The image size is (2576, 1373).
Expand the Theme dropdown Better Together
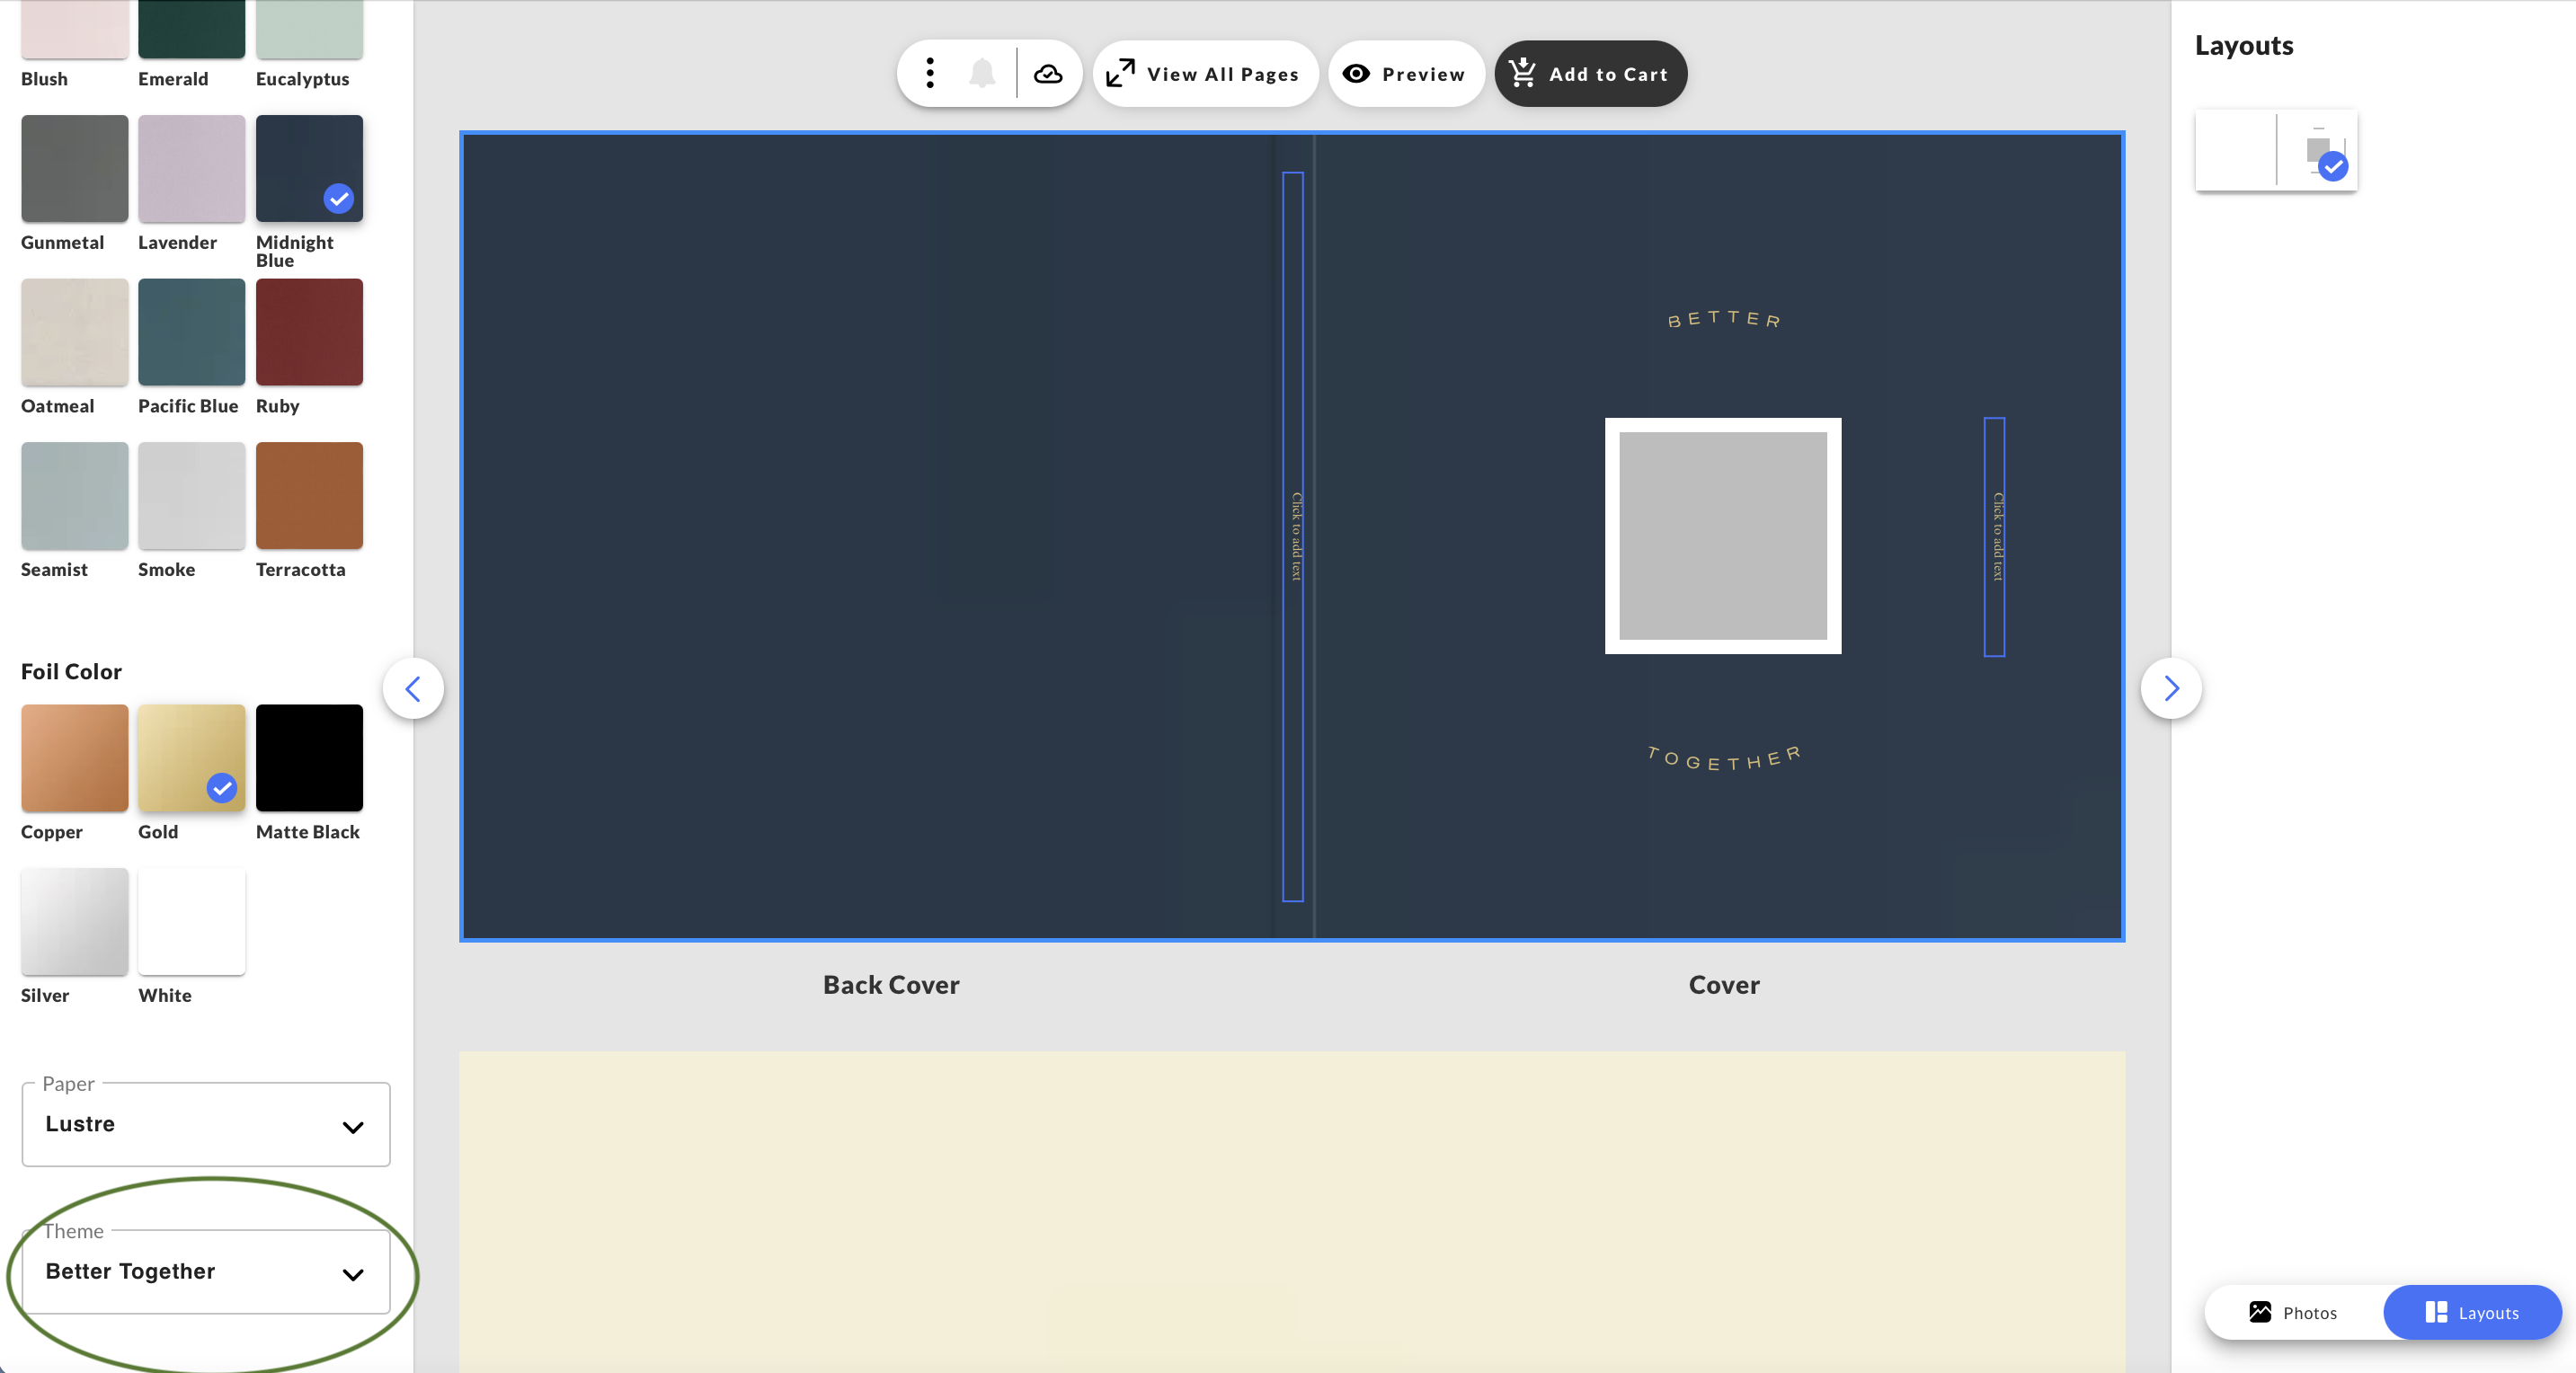tap(205, 1272)
